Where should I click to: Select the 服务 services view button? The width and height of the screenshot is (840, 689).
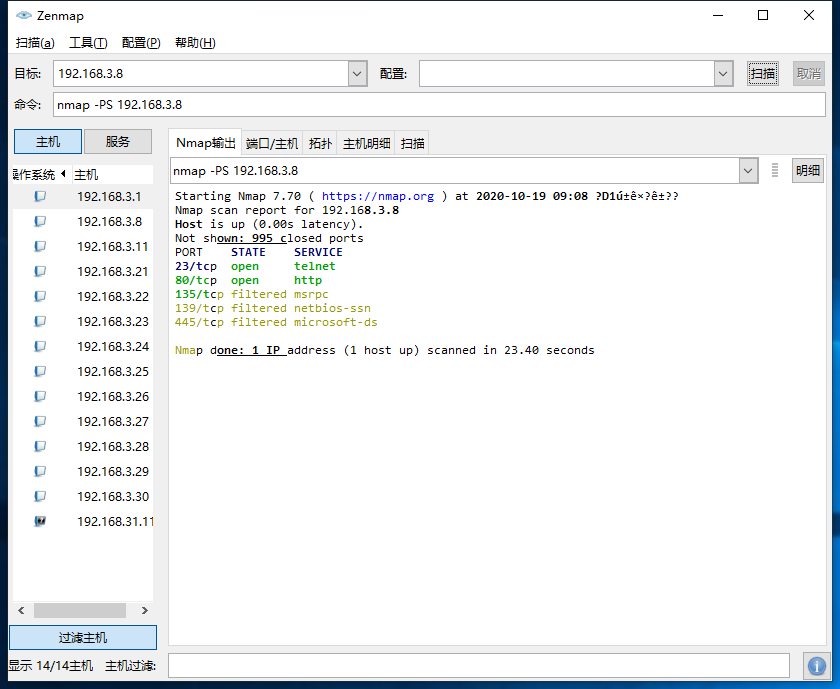tap(118, 141)
